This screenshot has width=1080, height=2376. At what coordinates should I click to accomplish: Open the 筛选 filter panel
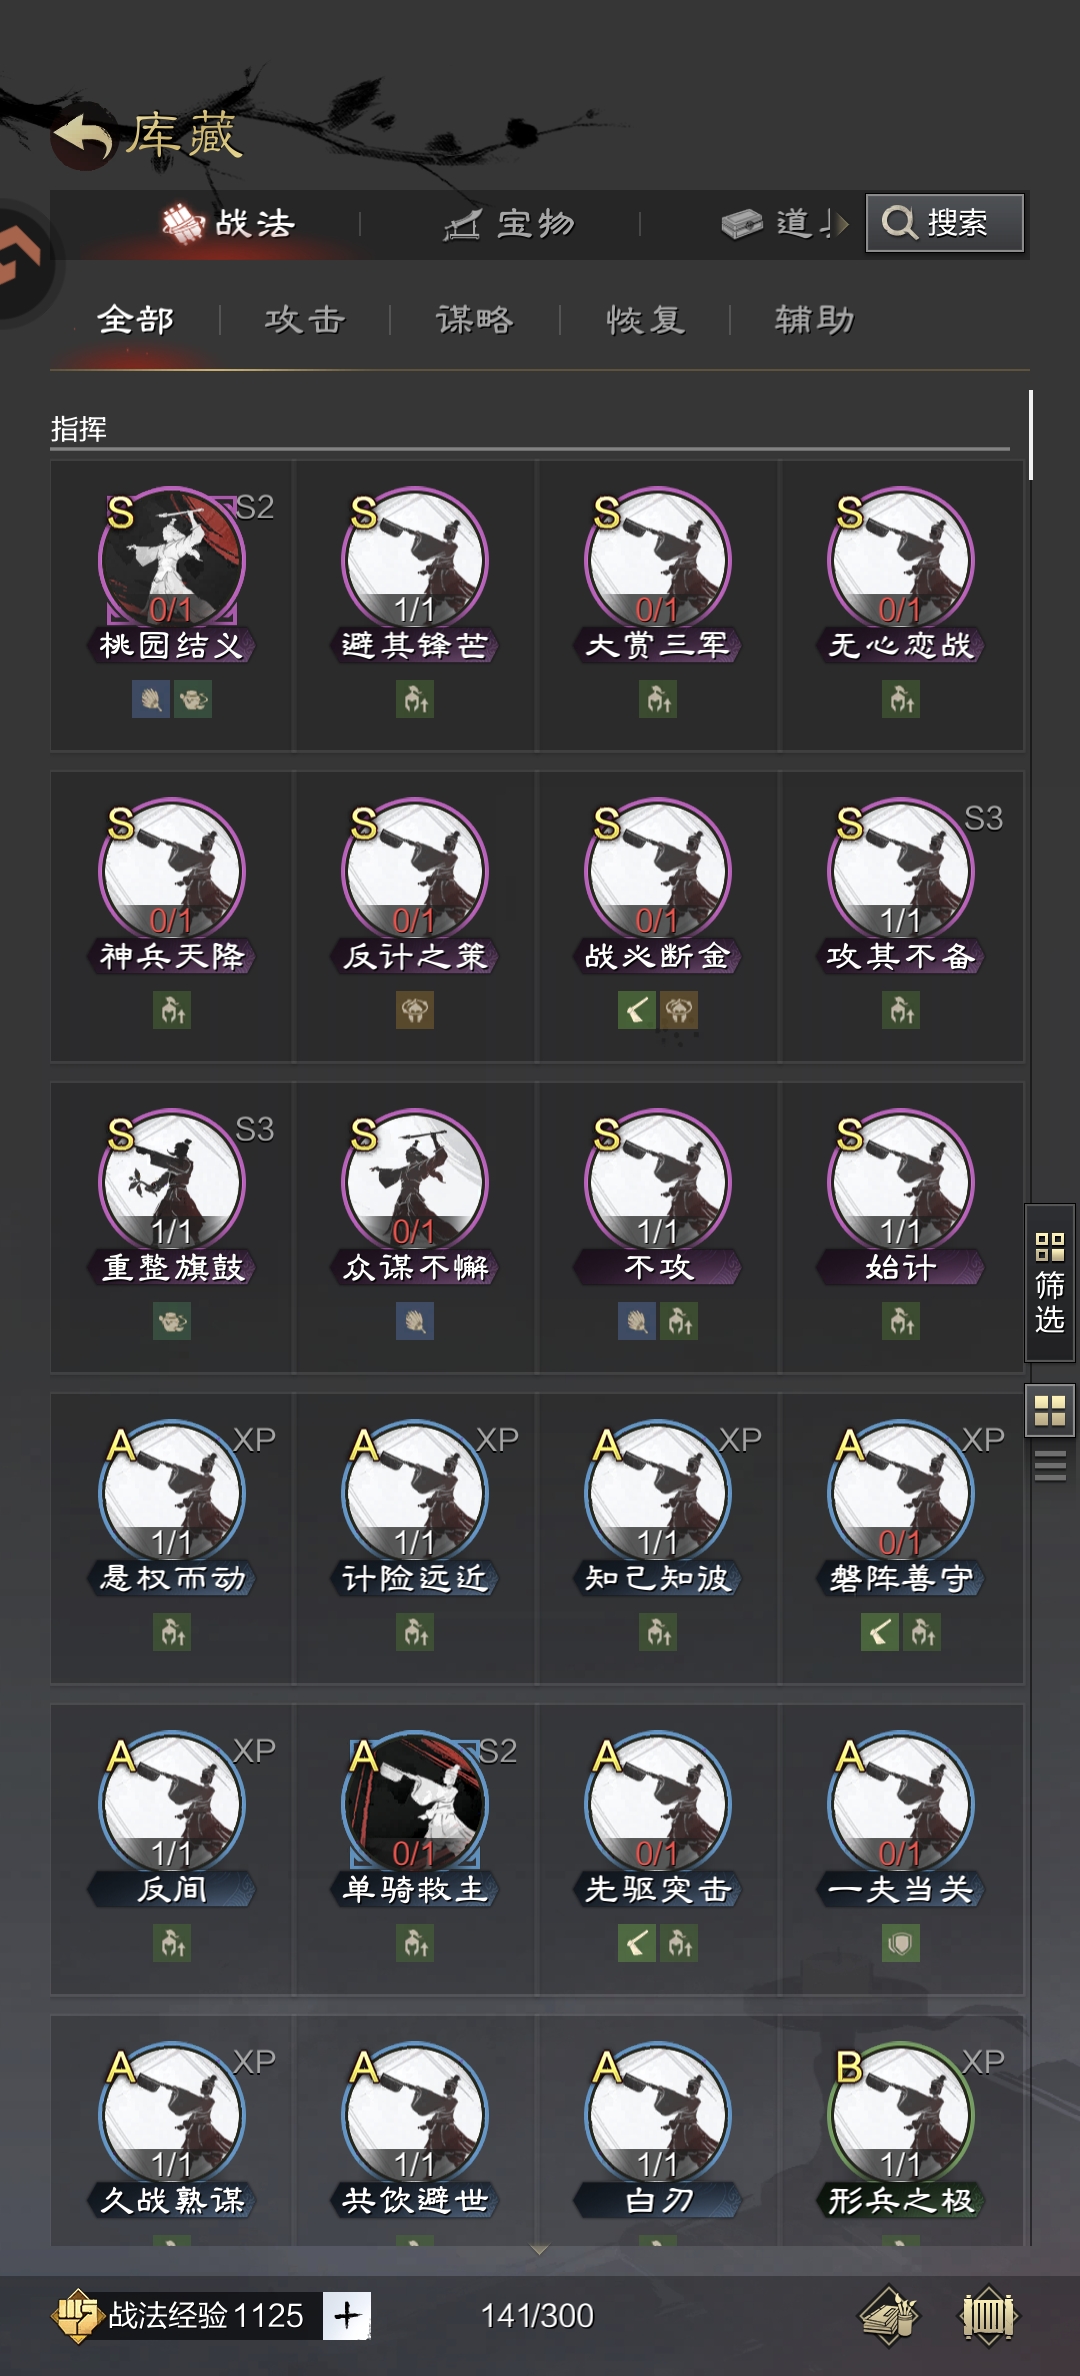(1050, 1283)
